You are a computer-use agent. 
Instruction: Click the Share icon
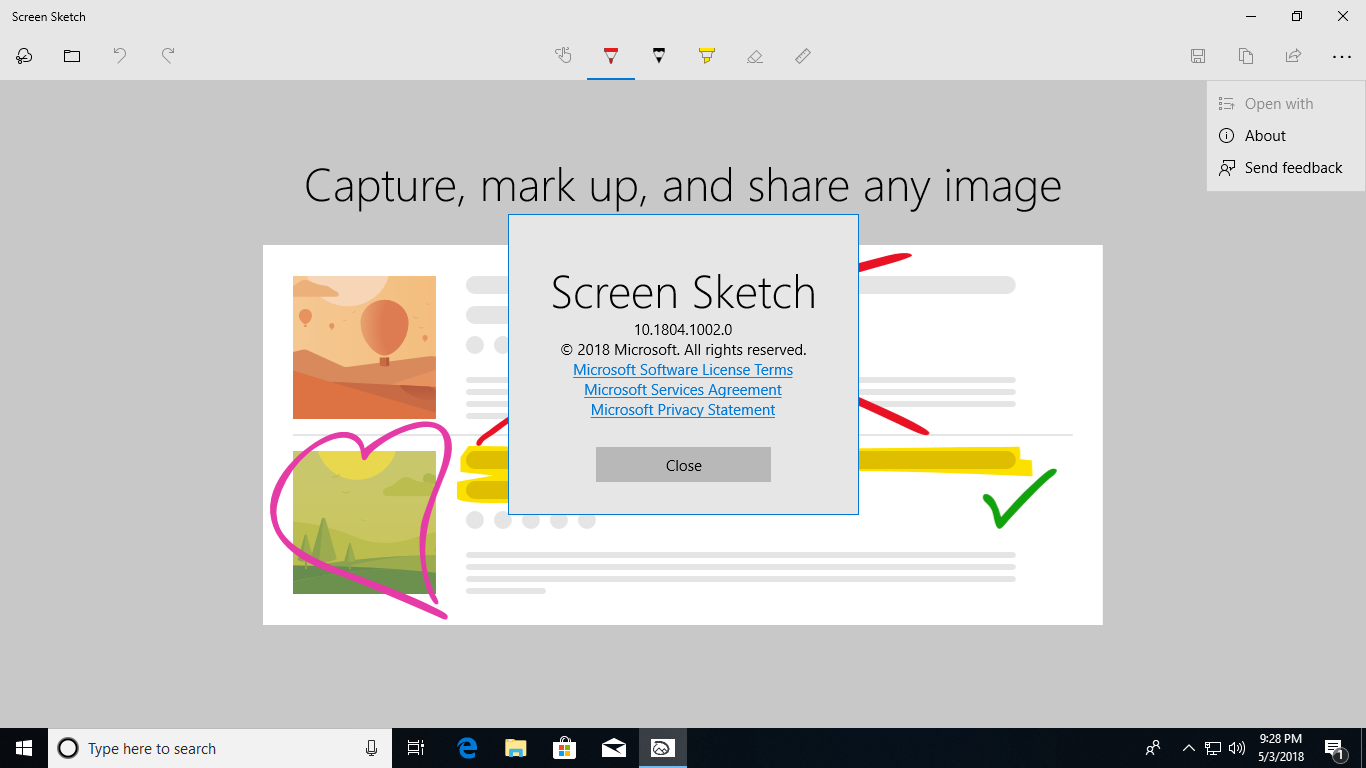[x=1294, y=56]
